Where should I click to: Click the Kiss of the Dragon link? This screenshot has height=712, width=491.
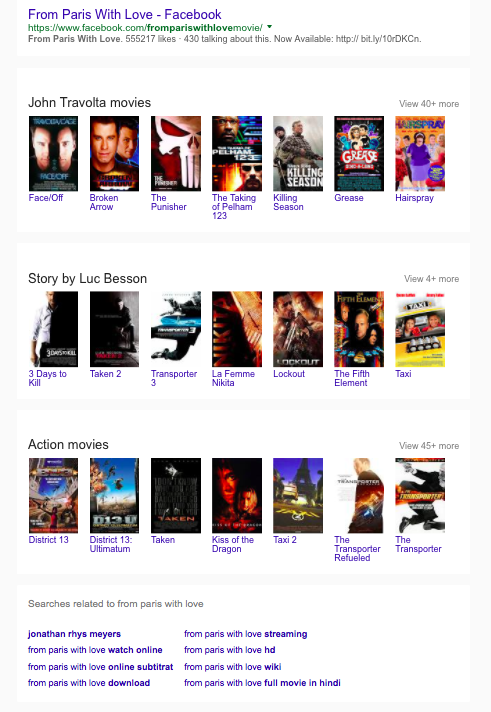[233, 544]
